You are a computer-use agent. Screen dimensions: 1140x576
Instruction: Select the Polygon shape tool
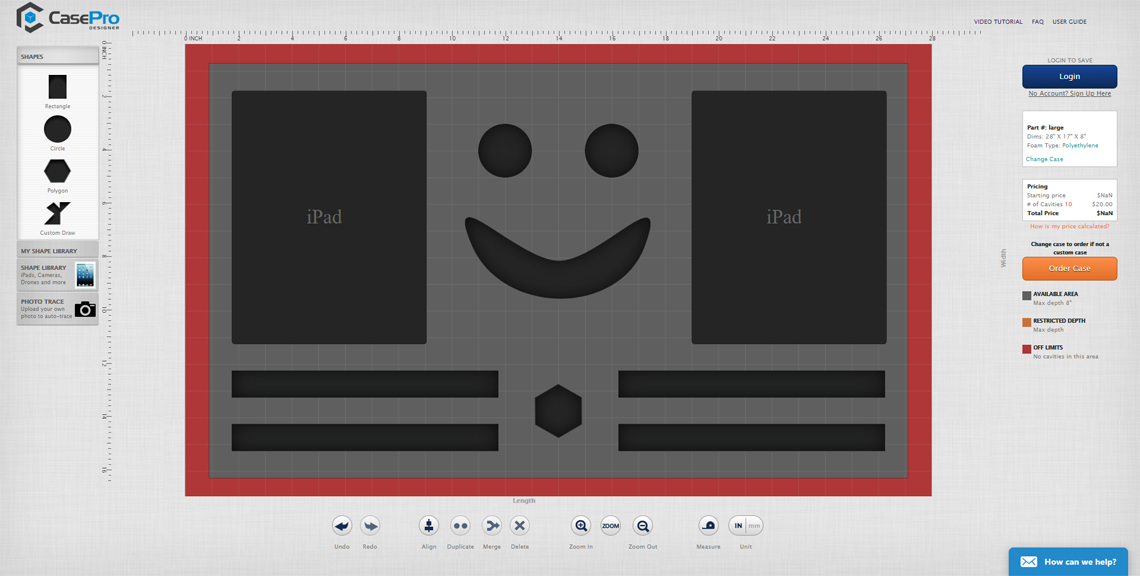click(x=57, y=171)
